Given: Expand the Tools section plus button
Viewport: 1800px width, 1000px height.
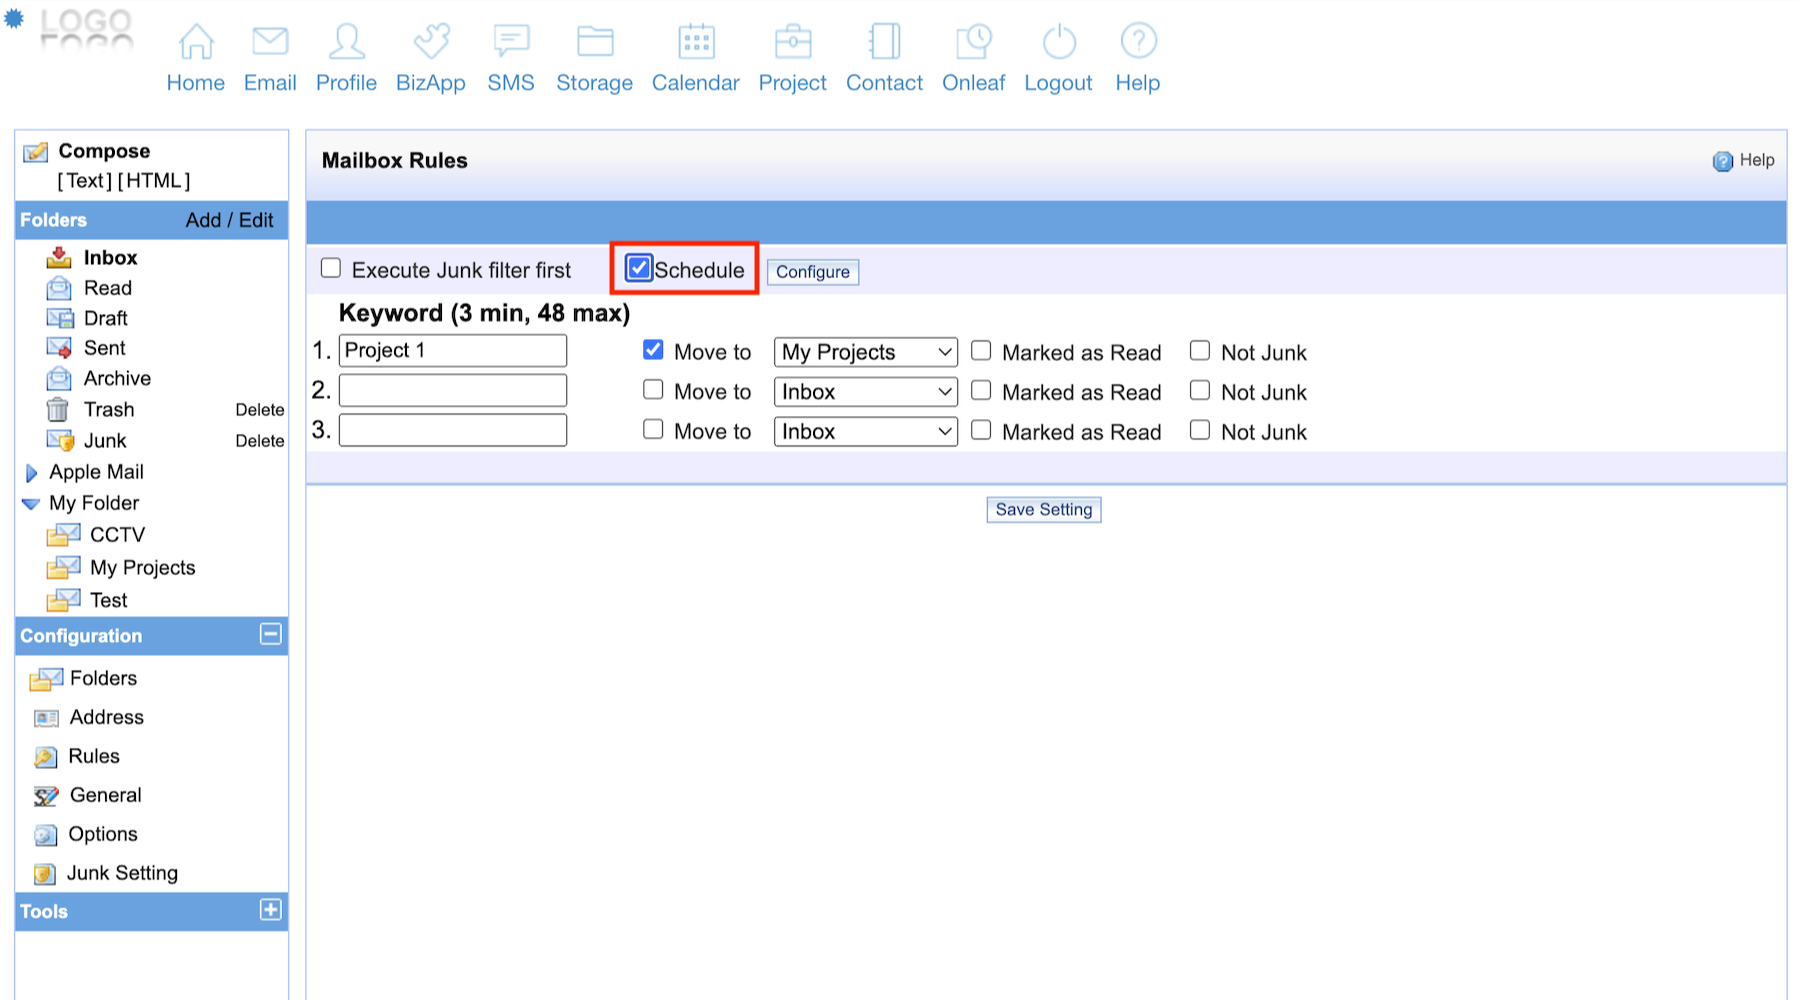Looking at the screenshot, I should [270, 910].
